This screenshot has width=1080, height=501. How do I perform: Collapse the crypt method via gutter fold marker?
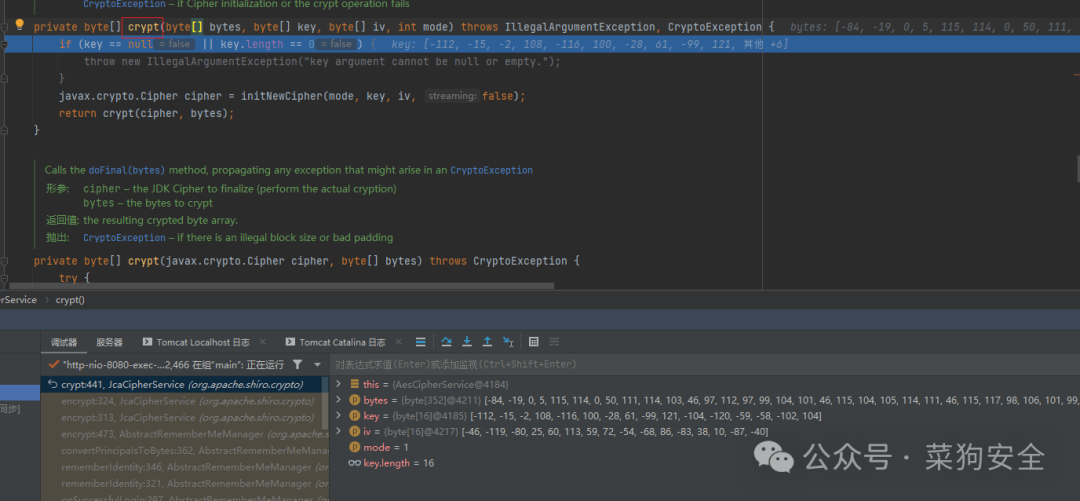coord(5,27)
